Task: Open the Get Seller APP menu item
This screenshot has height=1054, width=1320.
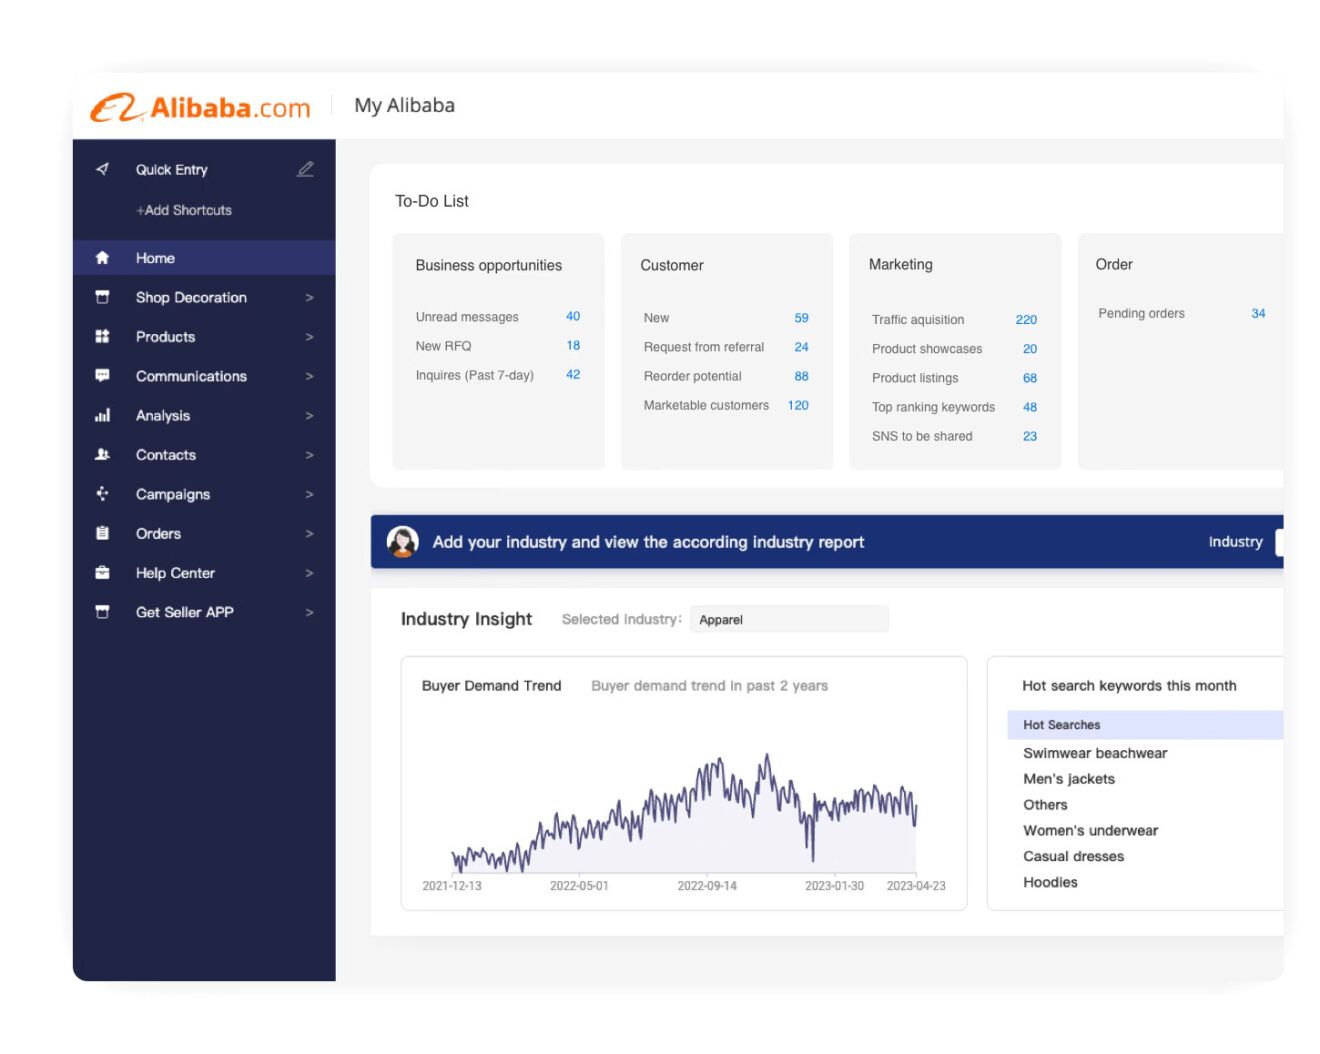Action: [x=184, y=612]
